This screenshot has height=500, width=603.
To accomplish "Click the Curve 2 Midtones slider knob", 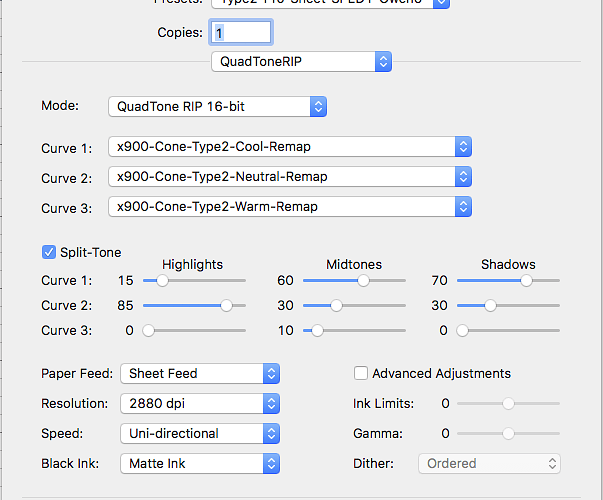I will pos(336,305).
